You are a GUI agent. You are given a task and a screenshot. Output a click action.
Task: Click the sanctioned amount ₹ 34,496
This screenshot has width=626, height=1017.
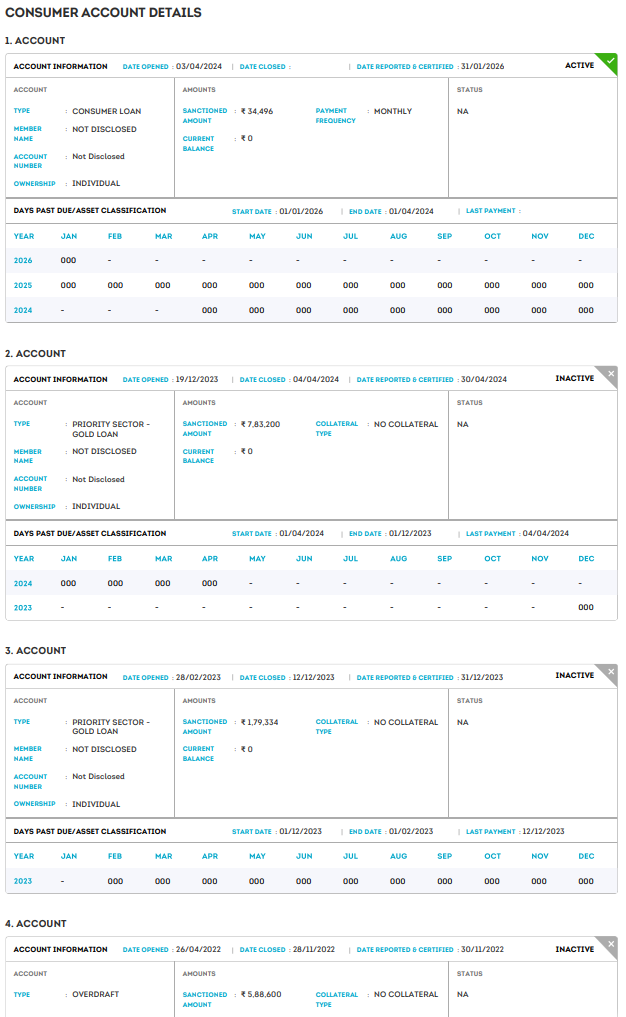tap(257, 111)
